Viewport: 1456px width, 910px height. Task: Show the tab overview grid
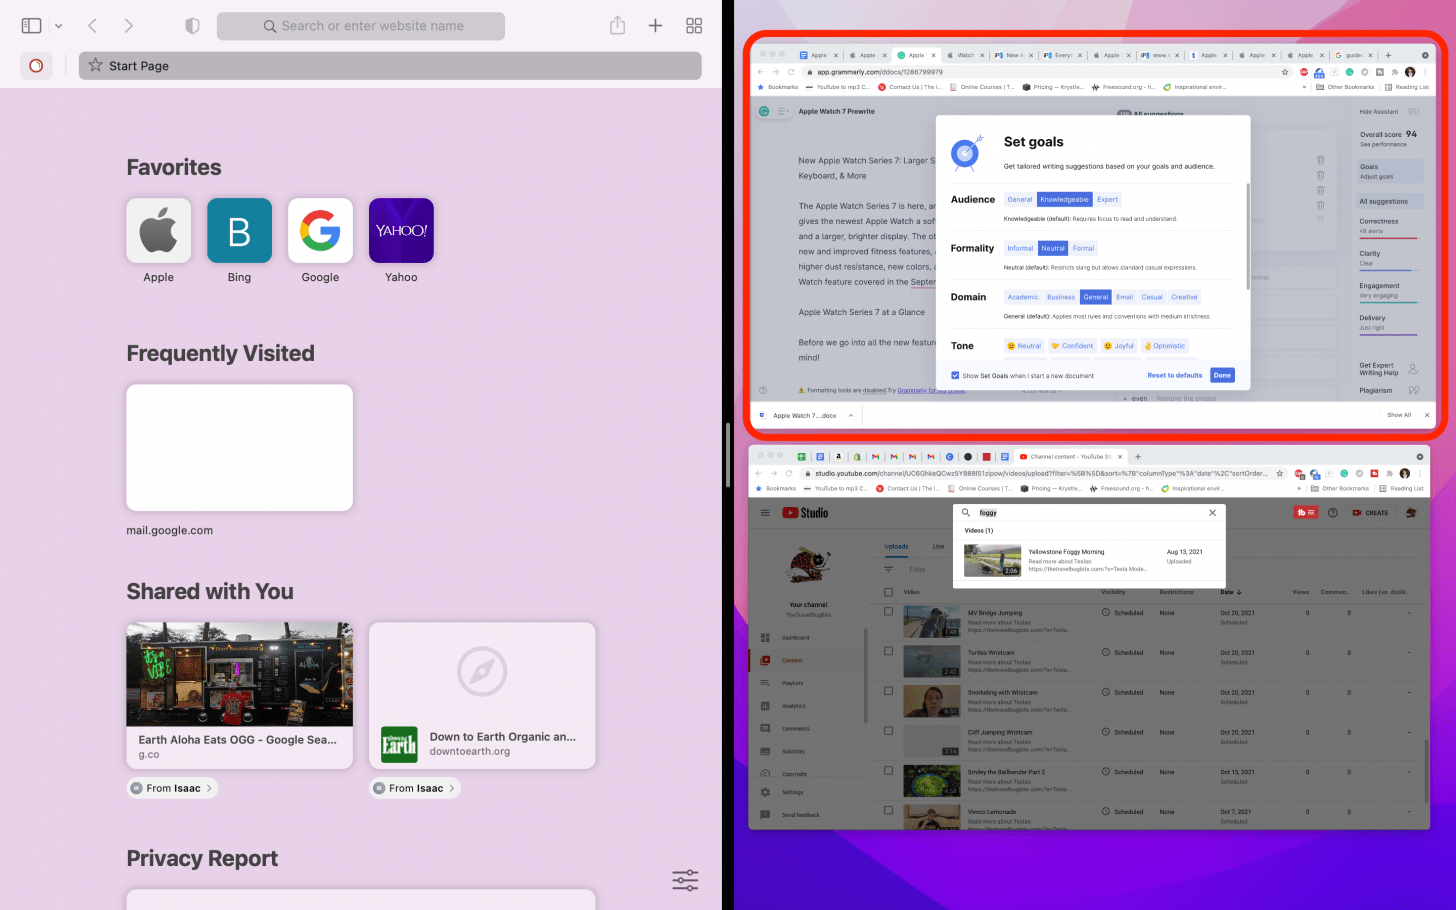[x=694, y=26]
